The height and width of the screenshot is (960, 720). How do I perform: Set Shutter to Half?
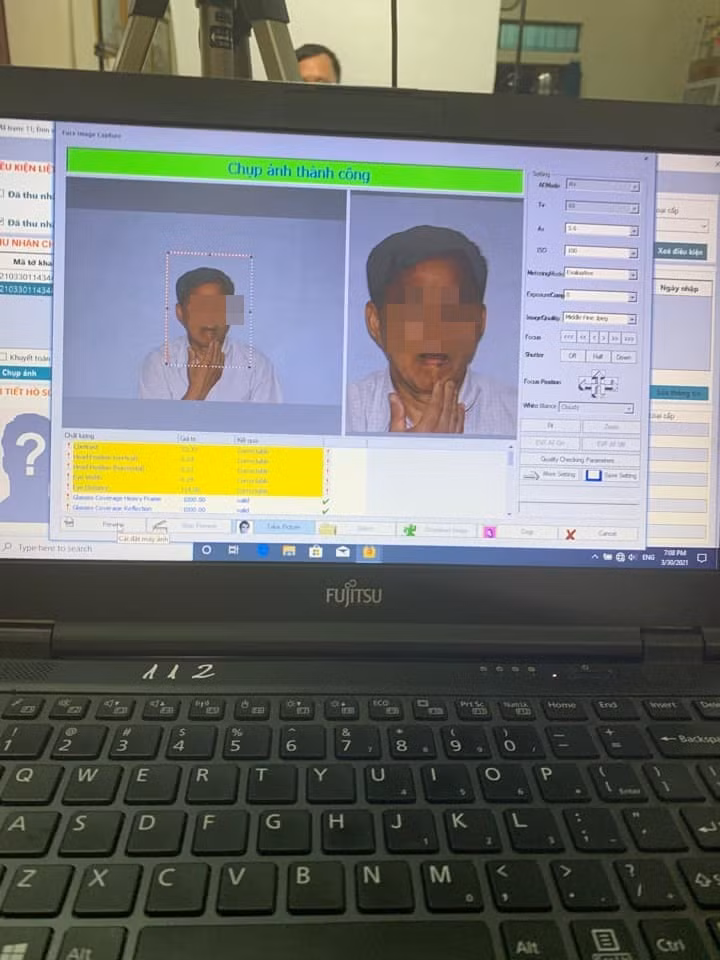click(x=598, y=356)
